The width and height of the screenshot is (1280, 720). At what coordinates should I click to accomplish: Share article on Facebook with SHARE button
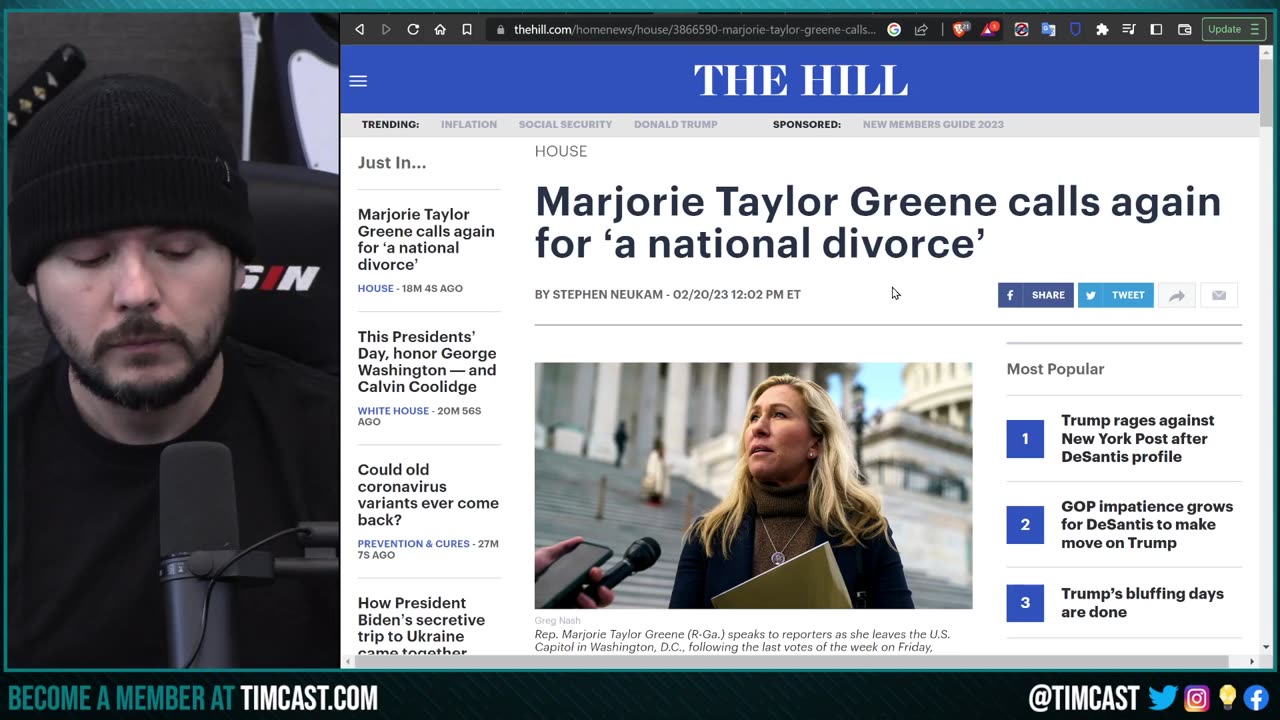pyautogui.click(x=1036, y=295)
